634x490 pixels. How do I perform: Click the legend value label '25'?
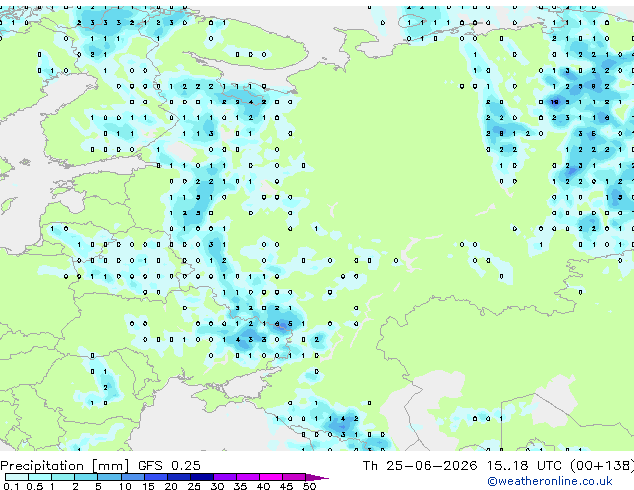click(194, 486)
